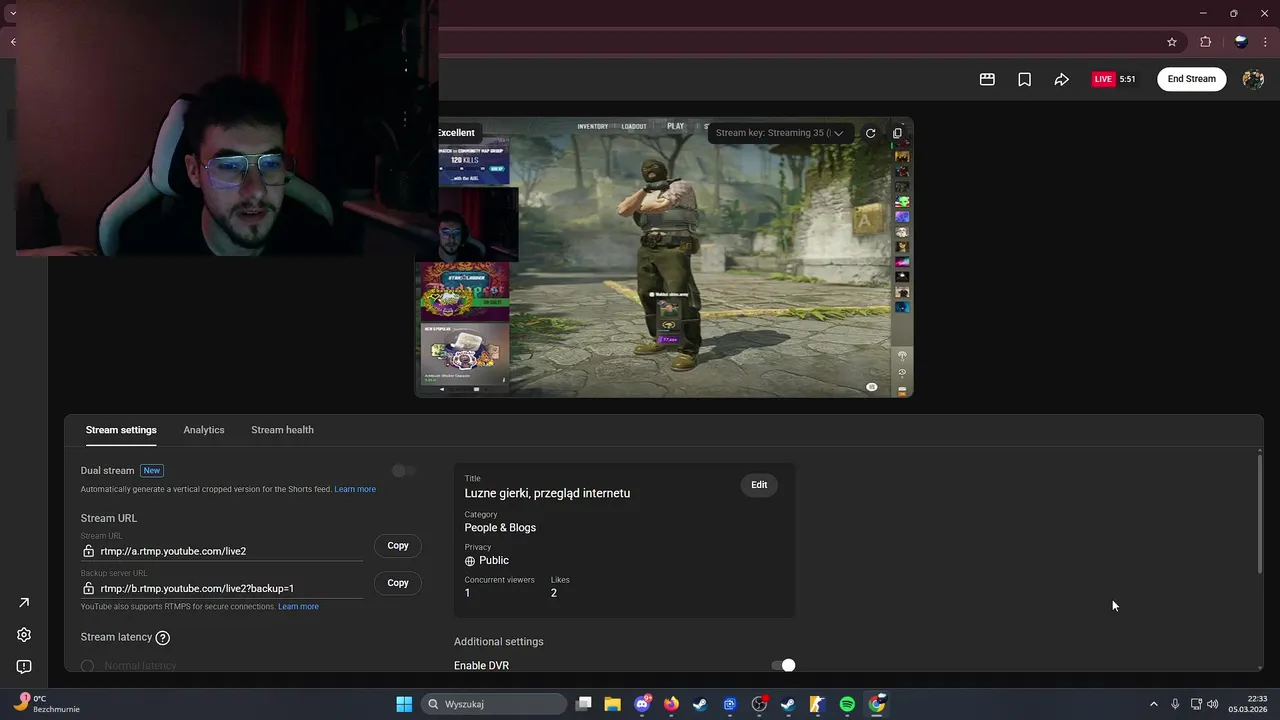
Task: Click the LIVE indicator badge
Action: coord(1103,79)
